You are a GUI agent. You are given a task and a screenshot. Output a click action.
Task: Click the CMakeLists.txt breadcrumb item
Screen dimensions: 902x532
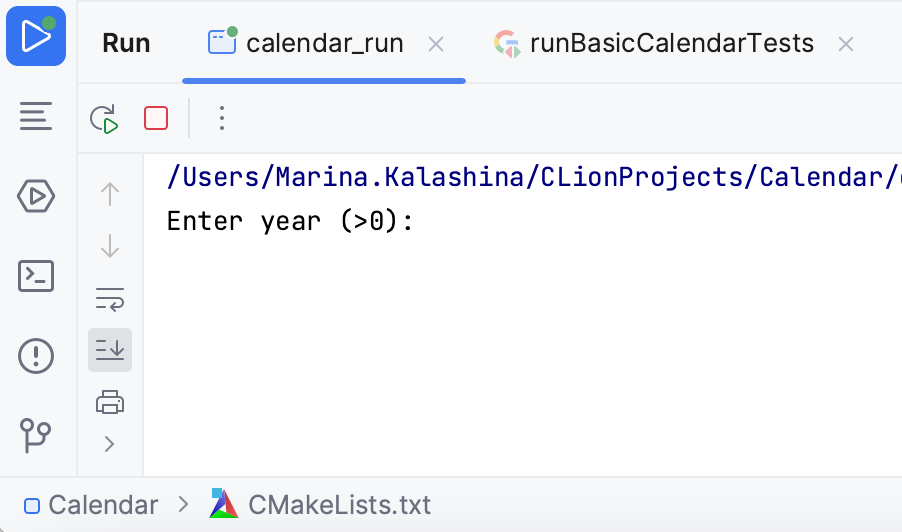[x=339, y=505]
